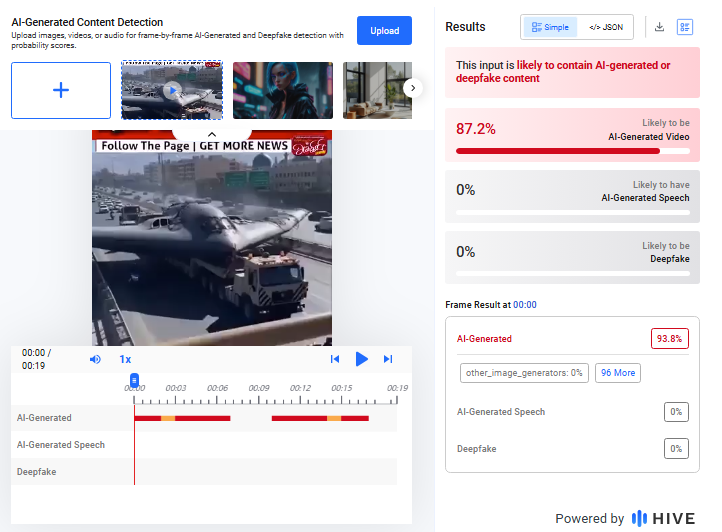Screen dimensions: 722x532
Task: Select the cyberpunk woman sample thumbnail
Action: [x=283, y=90]
